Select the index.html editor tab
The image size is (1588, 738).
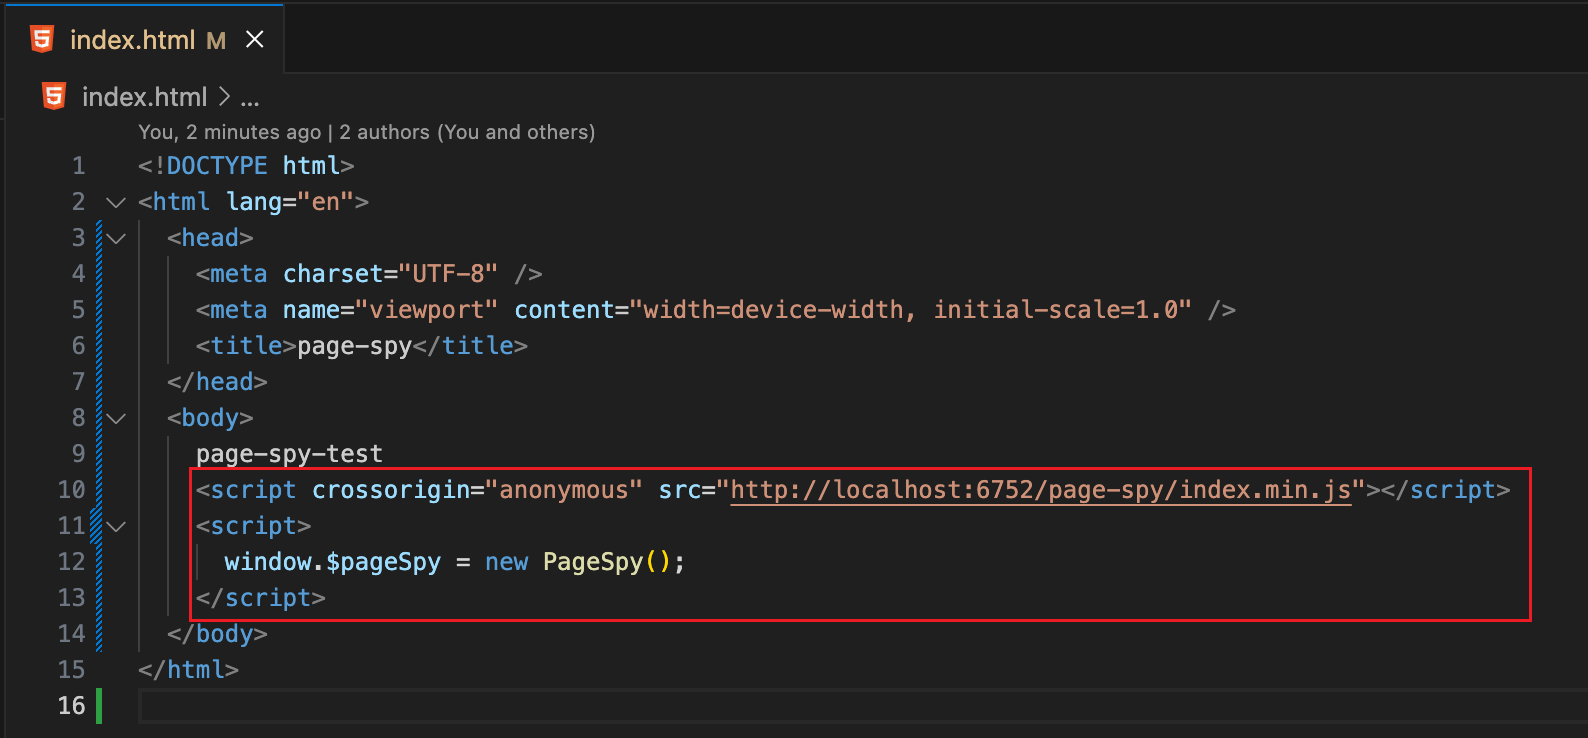coord(146,40)
